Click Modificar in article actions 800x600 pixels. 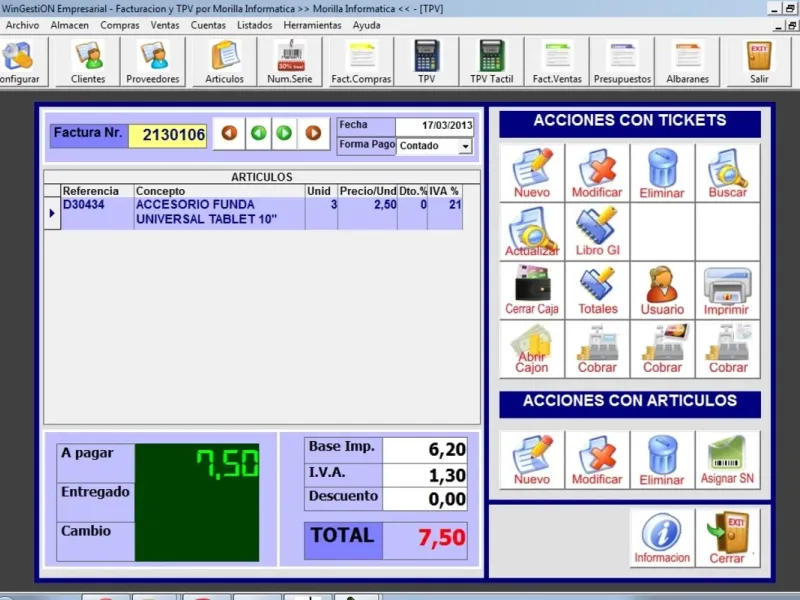coord(597,460)
